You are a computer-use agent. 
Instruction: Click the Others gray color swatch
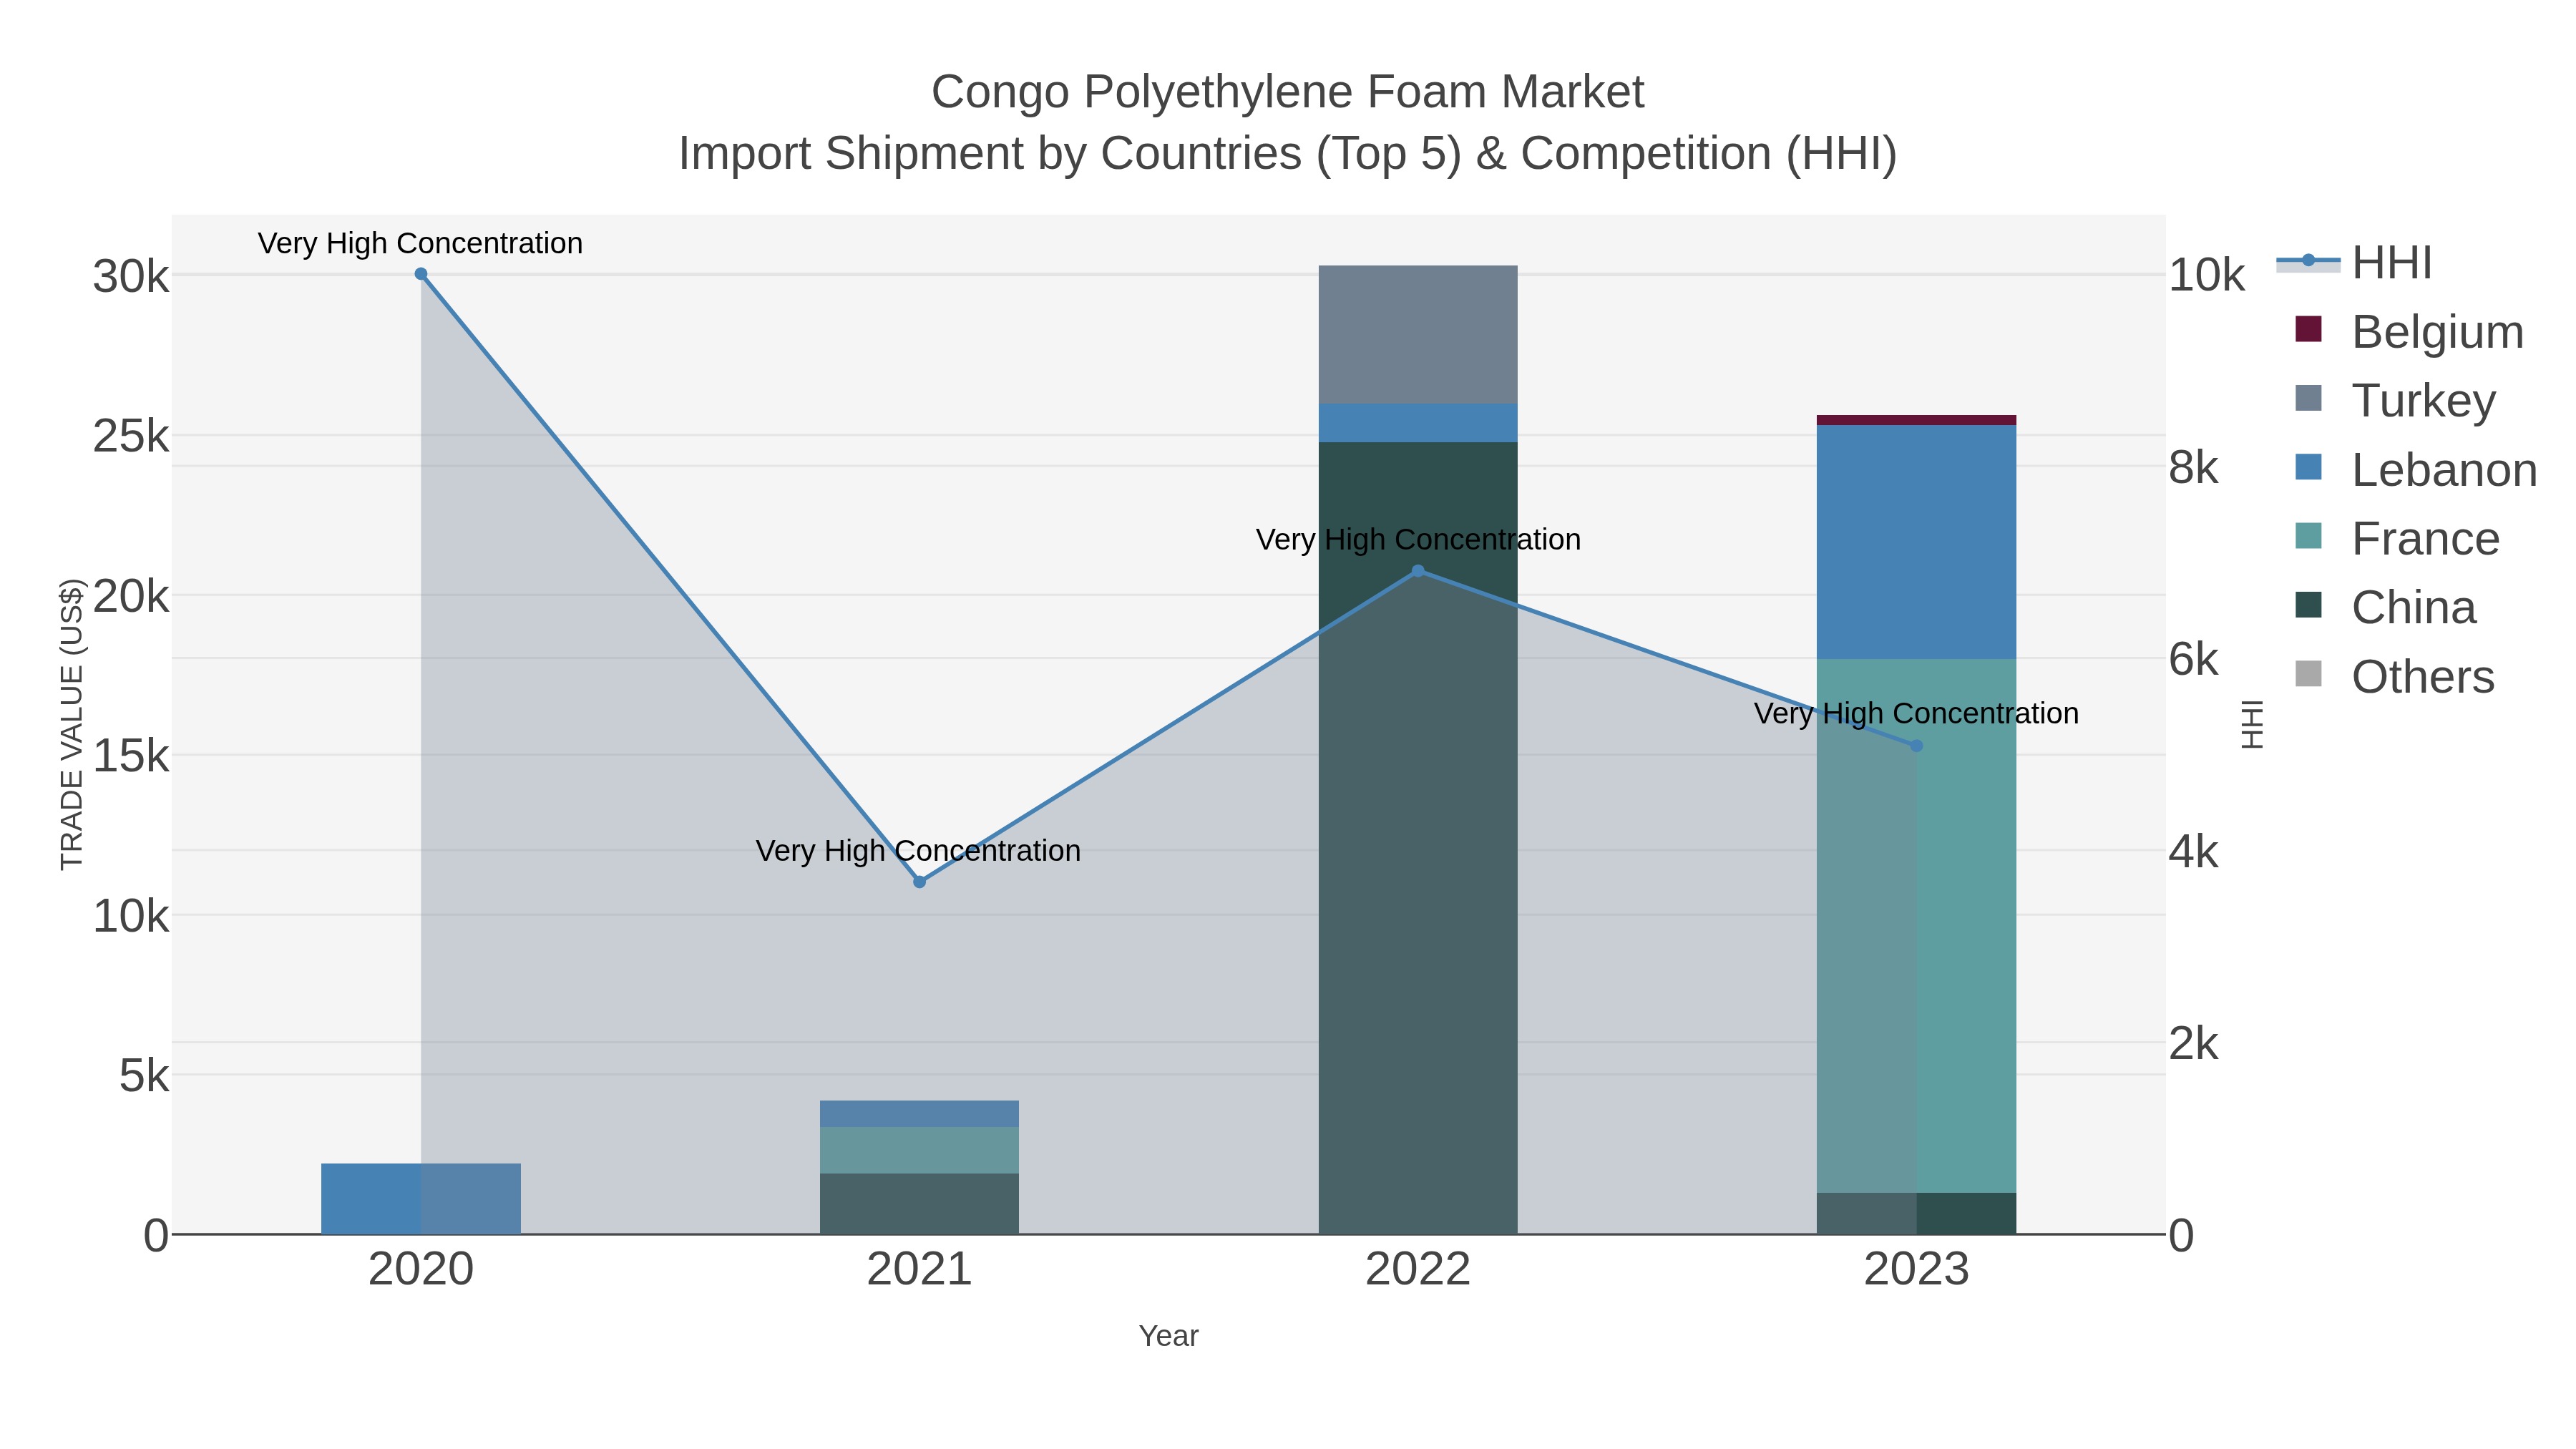tap(2308, 674)
